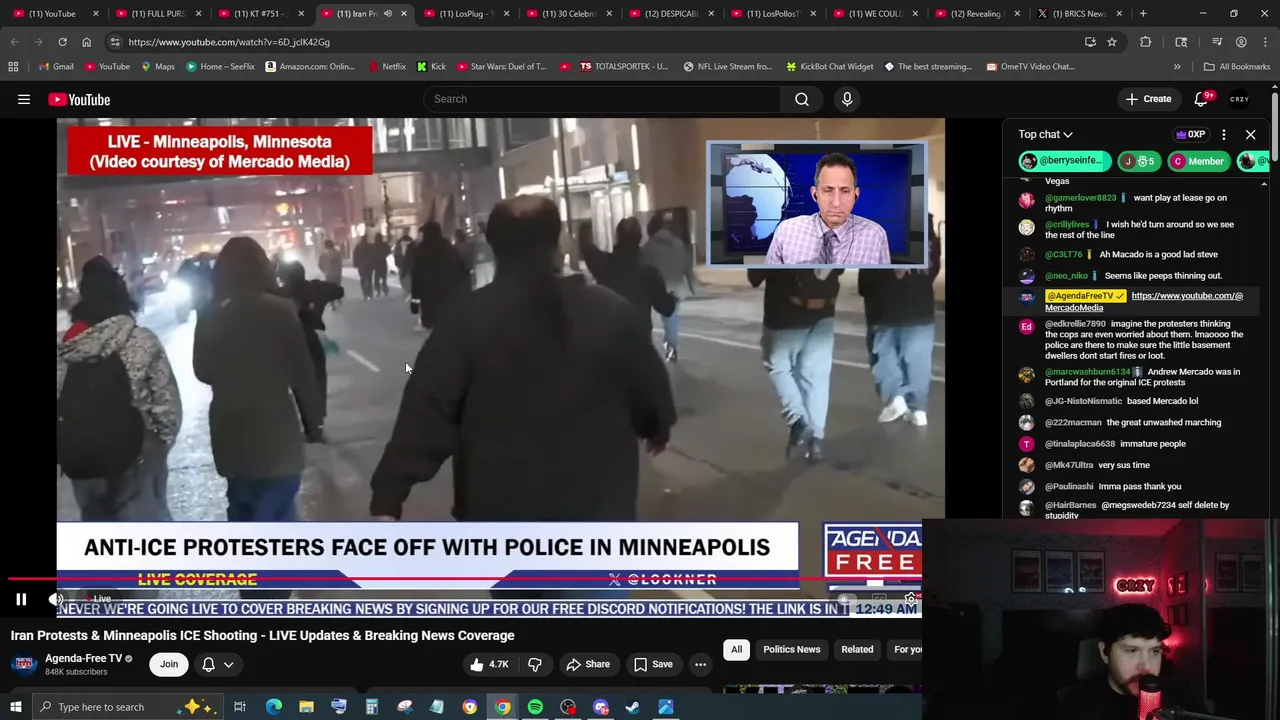Launch Microsoft Edge from the taskbar
Image resolution: width=1280 pixels, height=720 pixels.
click(x=273, y=707)
